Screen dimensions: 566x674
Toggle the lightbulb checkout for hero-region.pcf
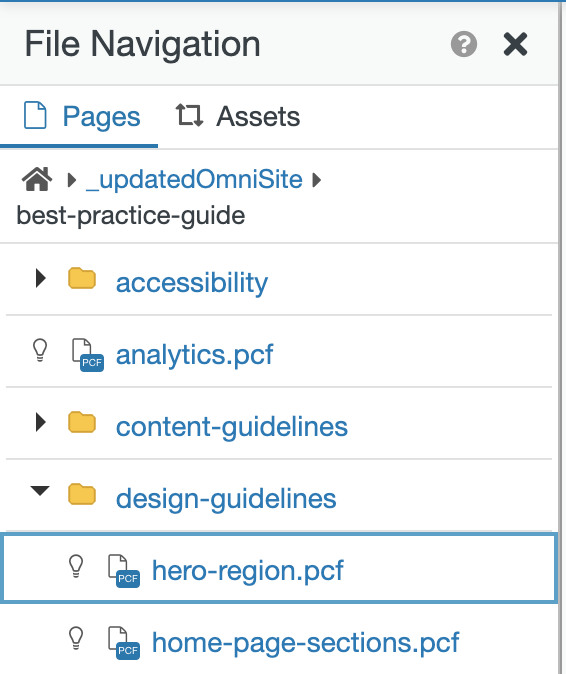(x=76, y=567)
